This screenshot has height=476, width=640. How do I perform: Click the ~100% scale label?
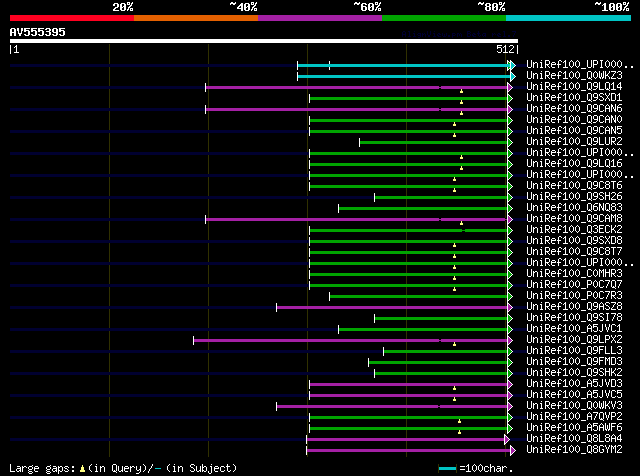click(x=612, y=7)
